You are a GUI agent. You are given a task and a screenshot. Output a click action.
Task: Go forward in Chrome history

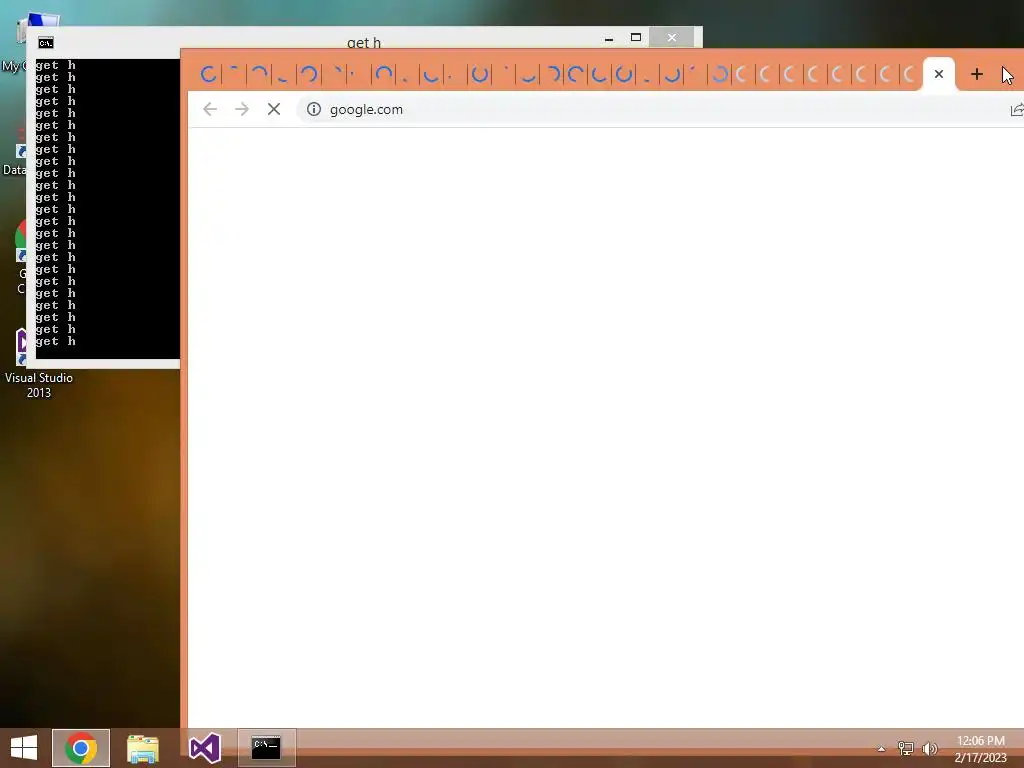click(242, 109)
